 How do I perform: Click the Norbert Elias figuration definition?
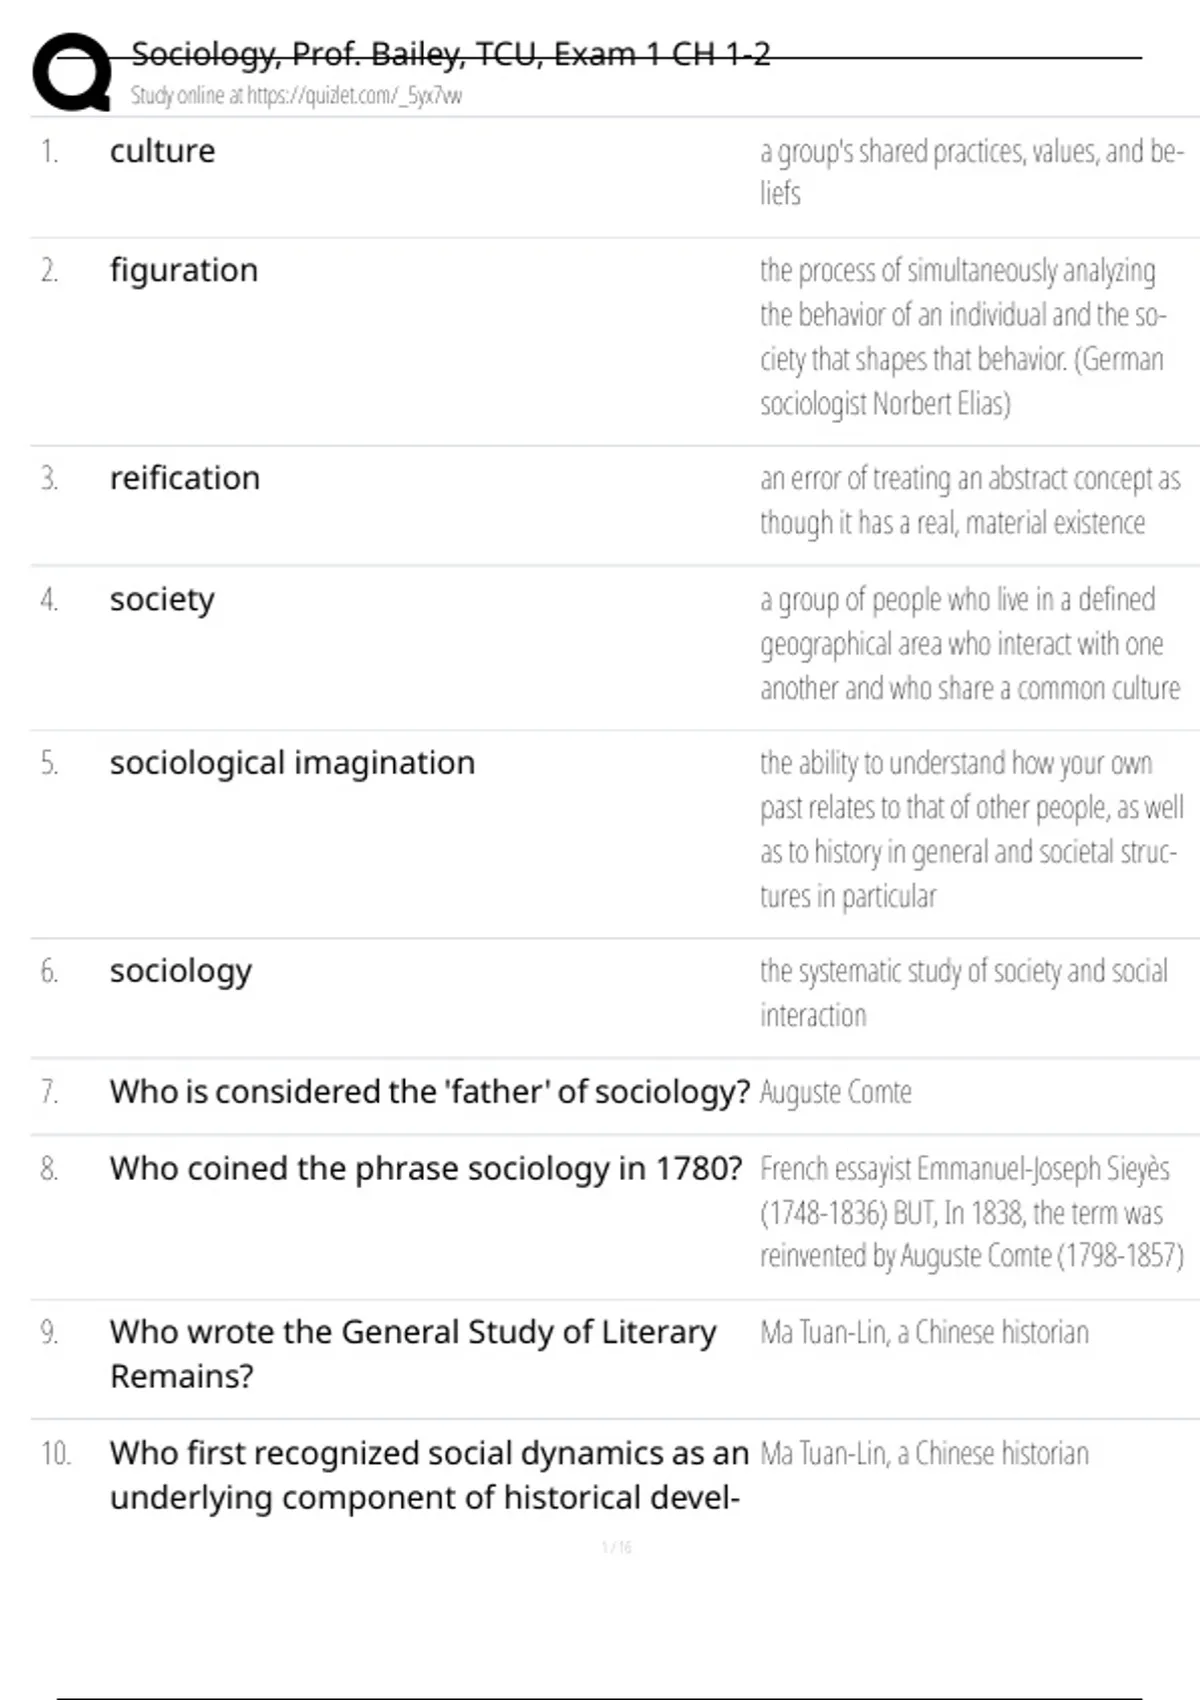click(962, 336)
